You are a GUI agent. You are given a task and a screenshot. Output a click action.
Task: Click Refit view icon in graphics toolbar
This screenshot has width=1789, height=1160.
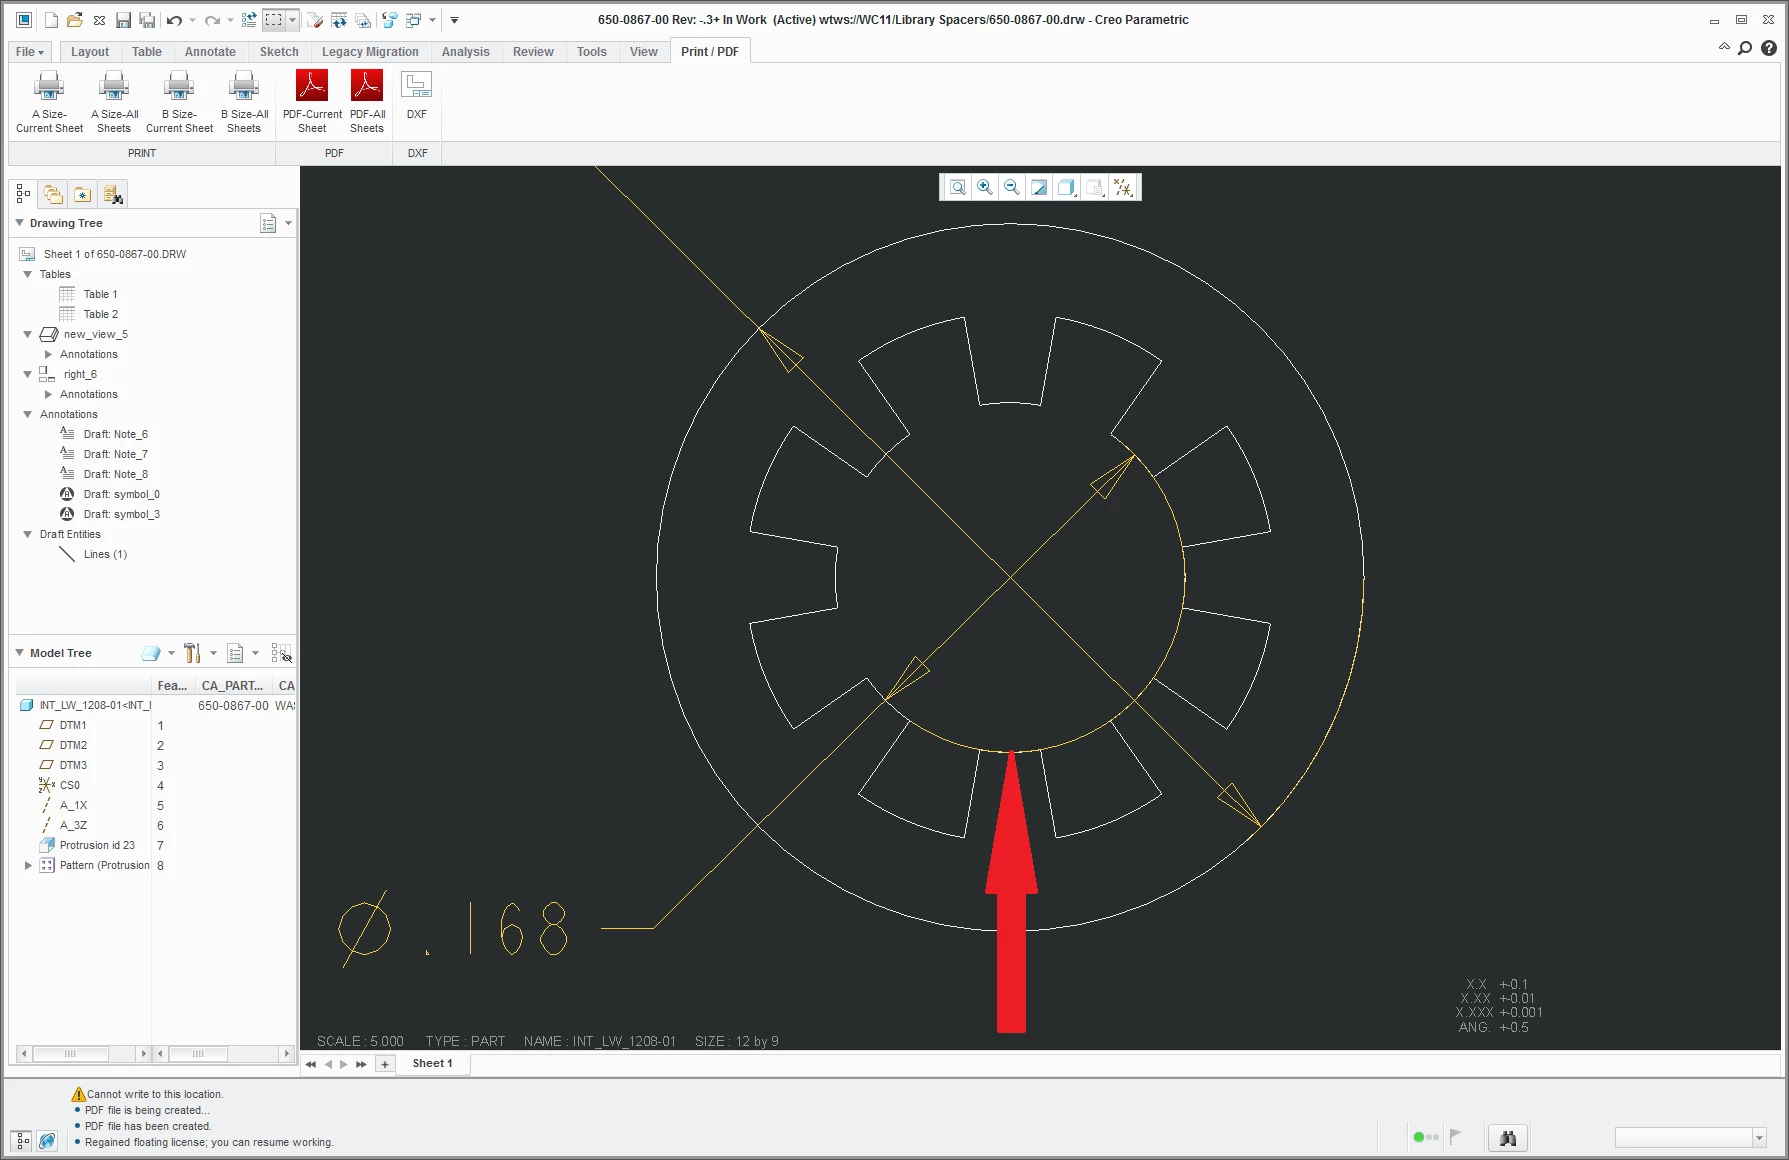click(x=958, y=187)
